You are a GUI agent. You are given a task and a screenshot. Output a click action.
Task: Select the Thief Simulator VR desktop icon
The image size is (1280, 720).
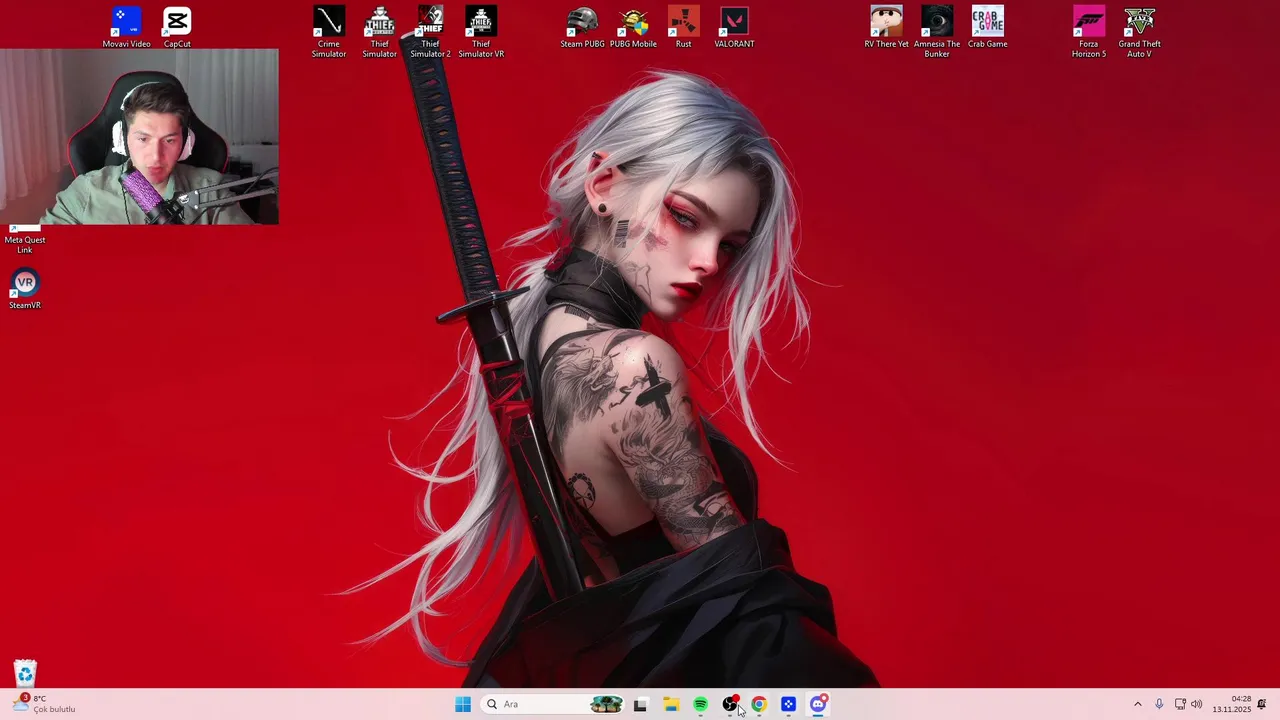(481, 32)
